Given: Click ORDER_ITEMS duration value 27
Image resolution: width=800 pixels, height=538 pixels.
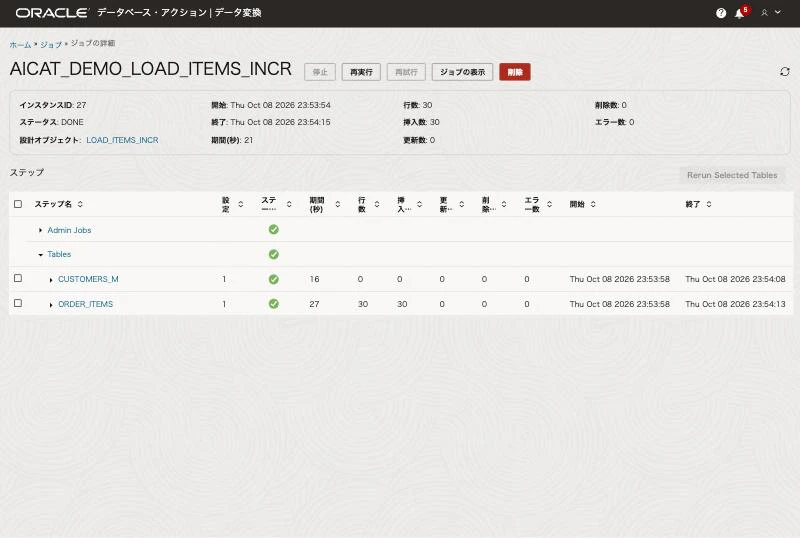Looking at the screenshot, I should pyautogui.click(x=314, y=304).
